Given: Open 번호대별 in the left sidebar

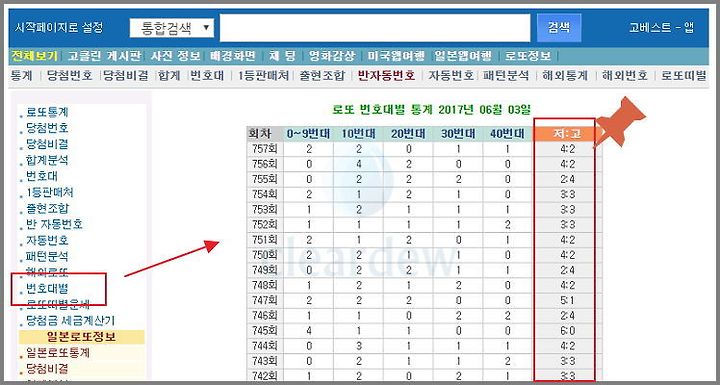Looking at the screenshot, I should (x=47, y=289).
